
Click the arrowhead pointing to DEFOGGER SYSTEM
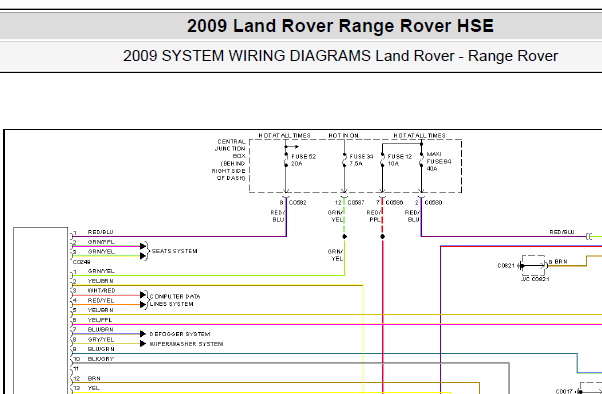click(x=143, y=334)
